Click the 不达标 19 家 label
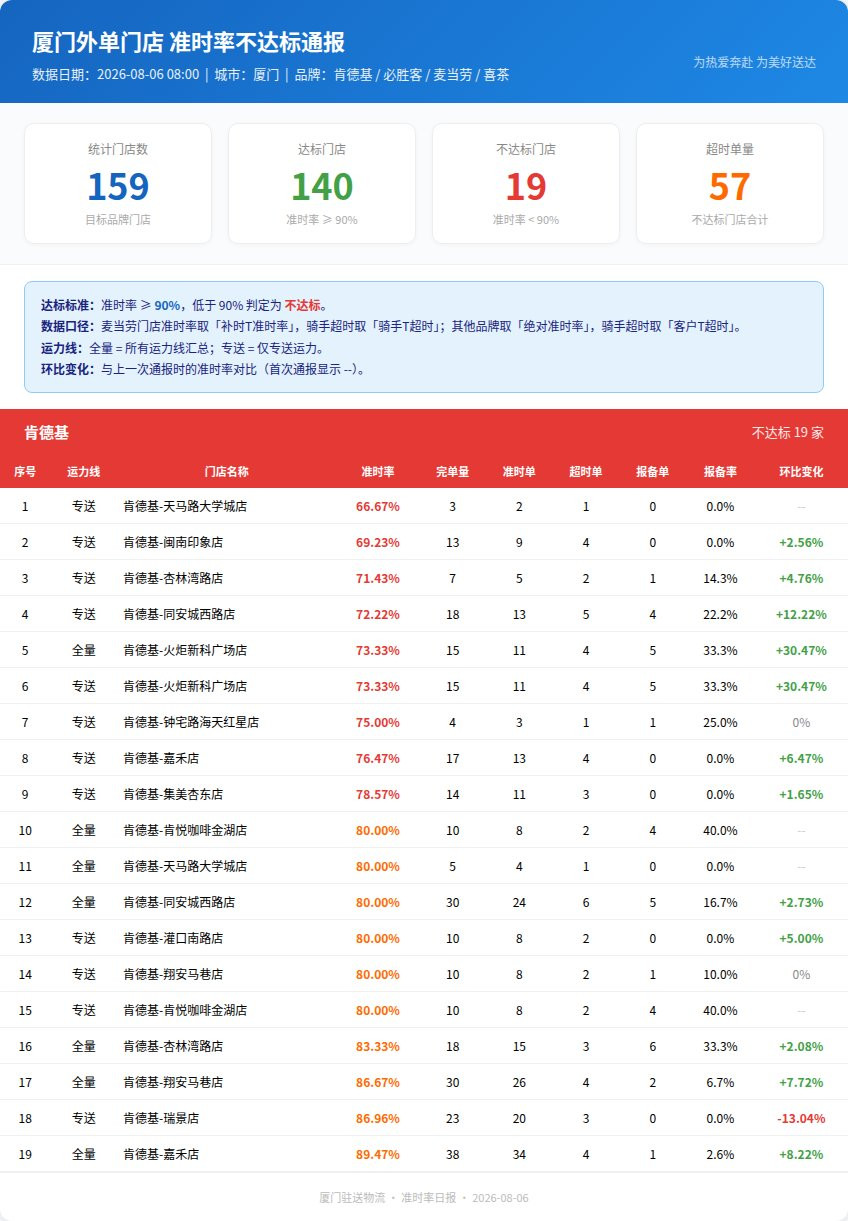This screenshot has width=848, height=1221. coord(788,433)
